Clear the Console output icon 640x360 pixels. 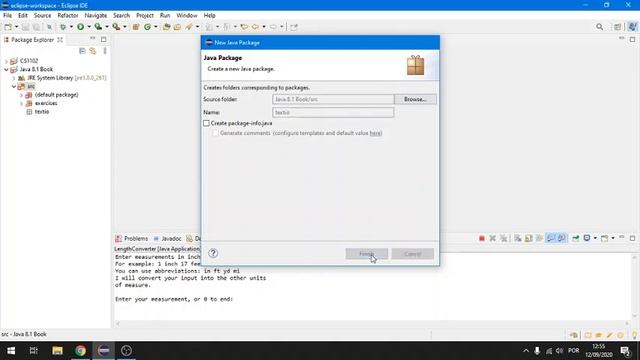click(x=518, y=238)
